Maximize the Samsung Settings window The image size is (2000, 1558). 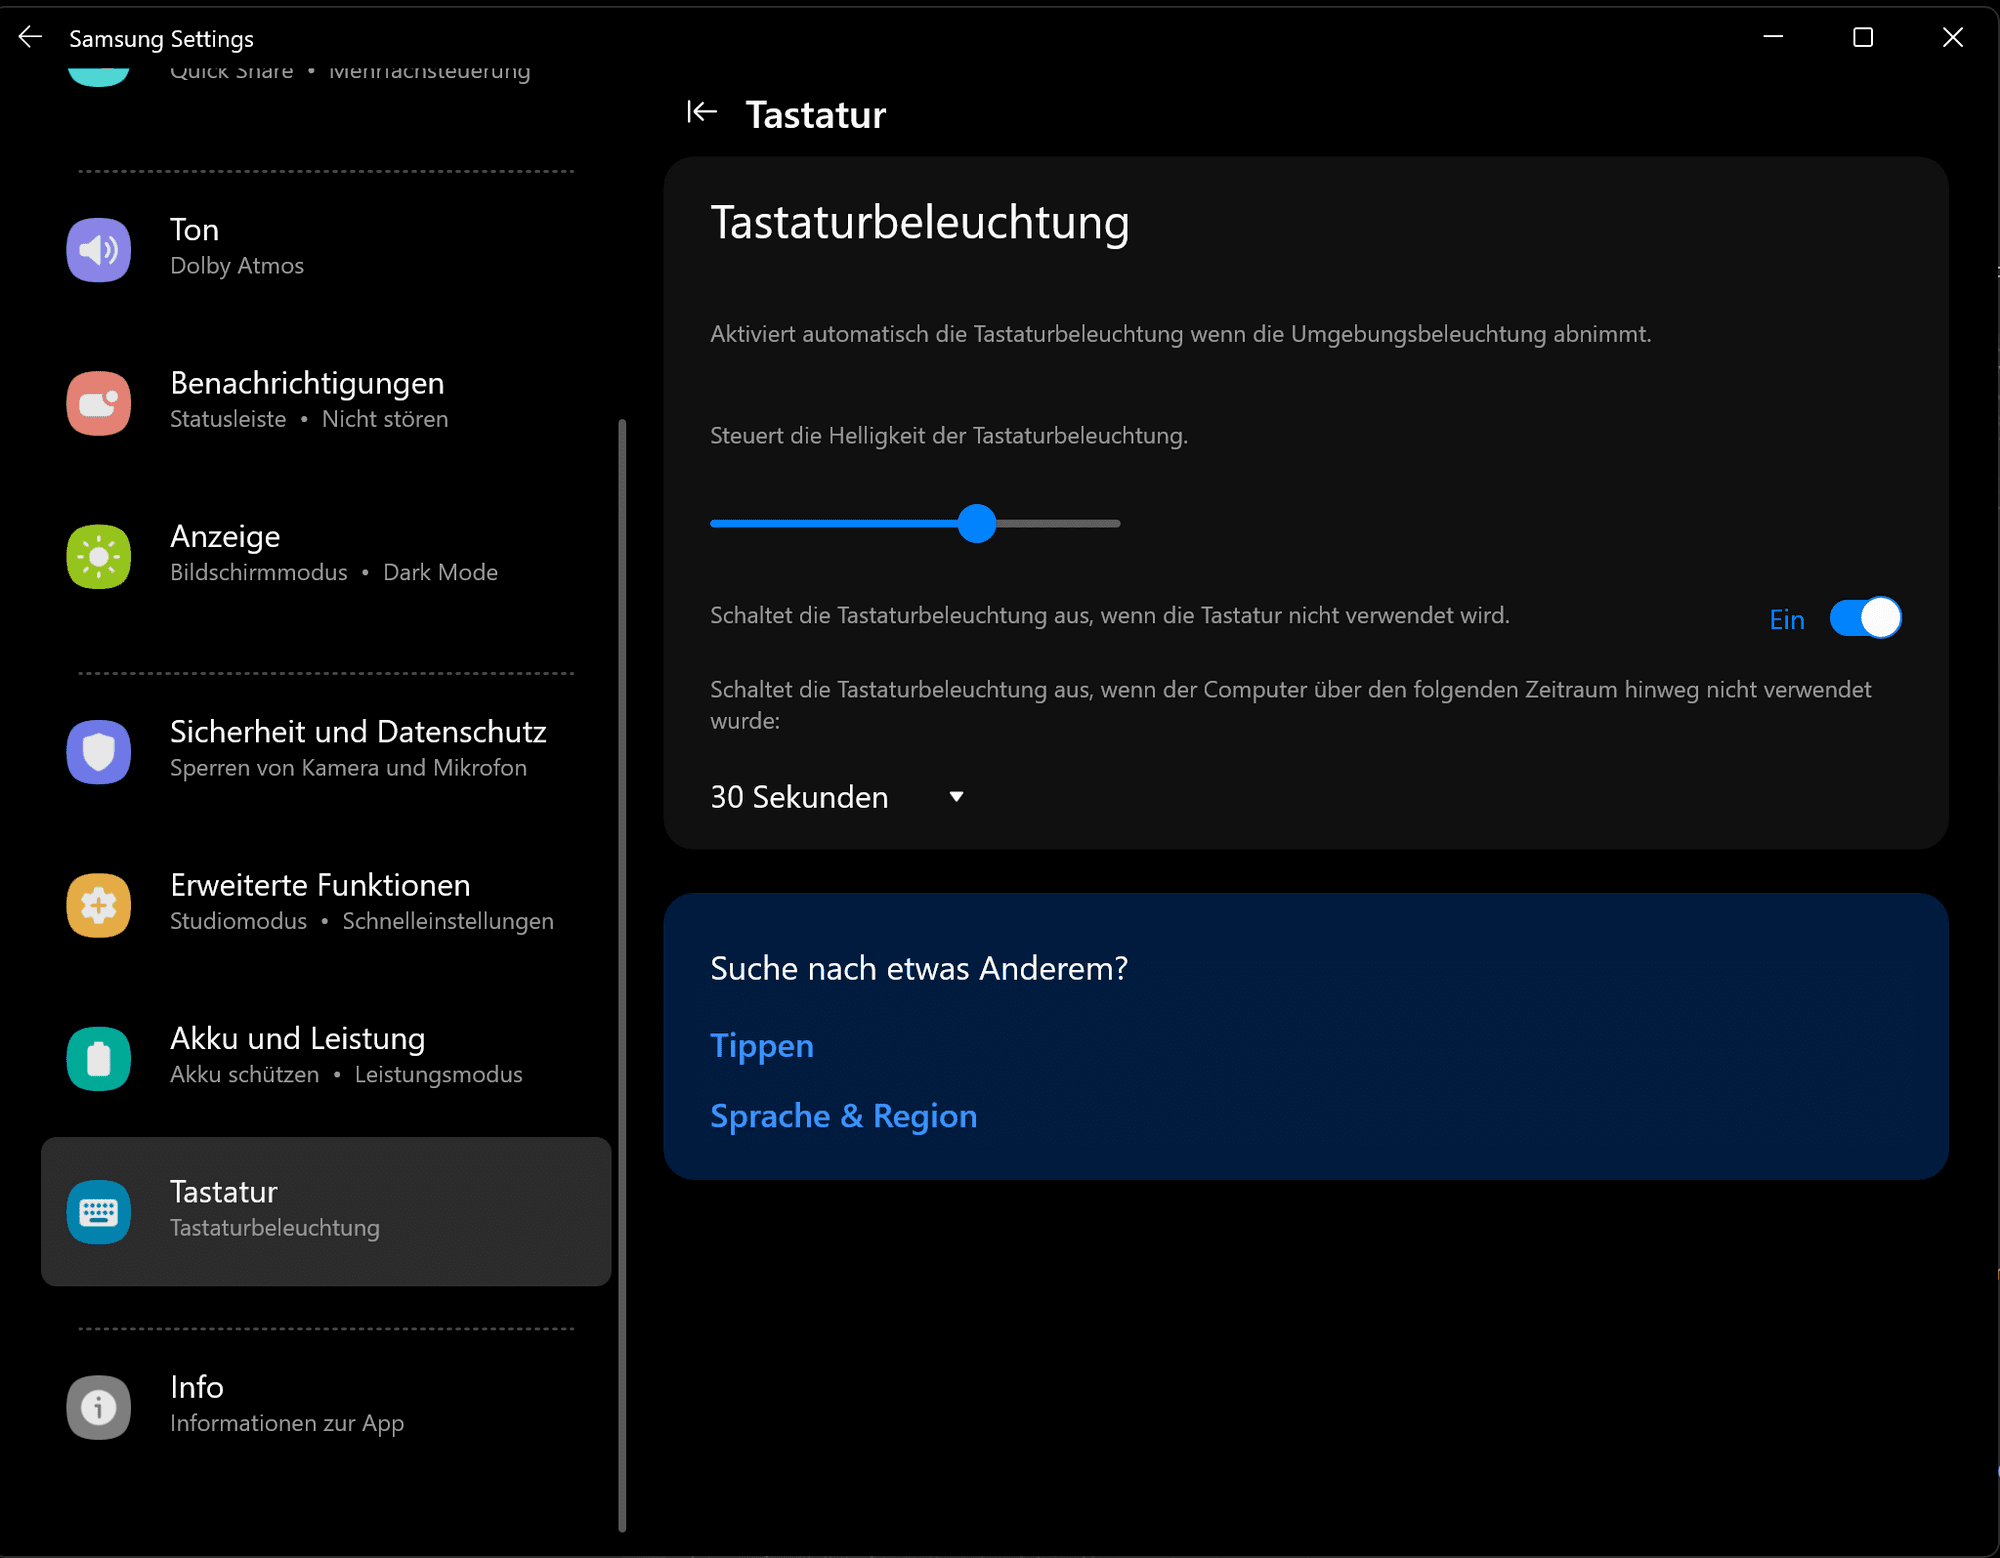point(1863,38)
